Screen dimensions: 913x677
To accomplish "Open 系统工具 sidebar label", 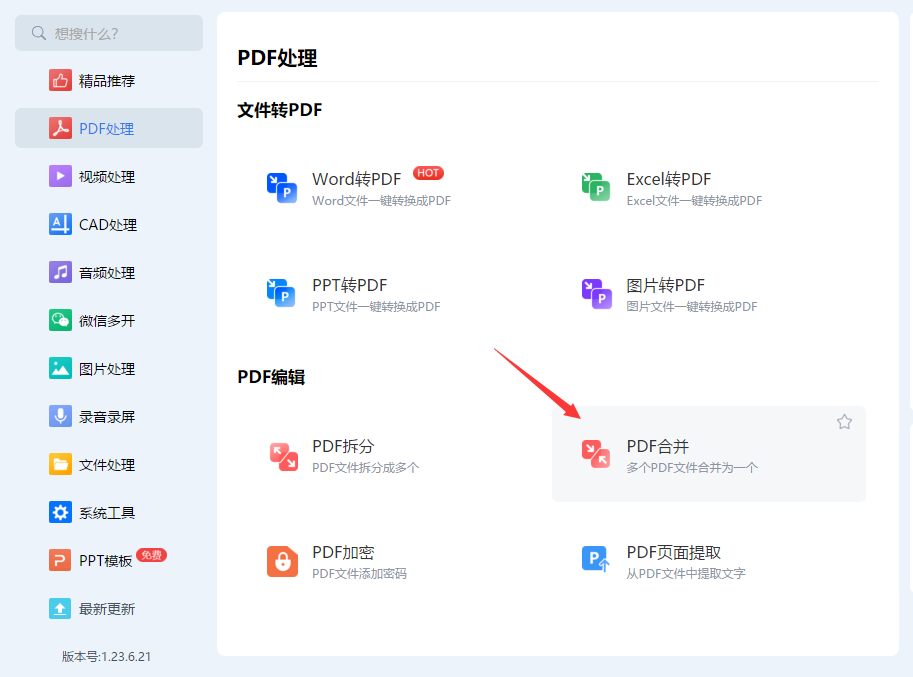I will pyautogui.click(x=107, y=513).
